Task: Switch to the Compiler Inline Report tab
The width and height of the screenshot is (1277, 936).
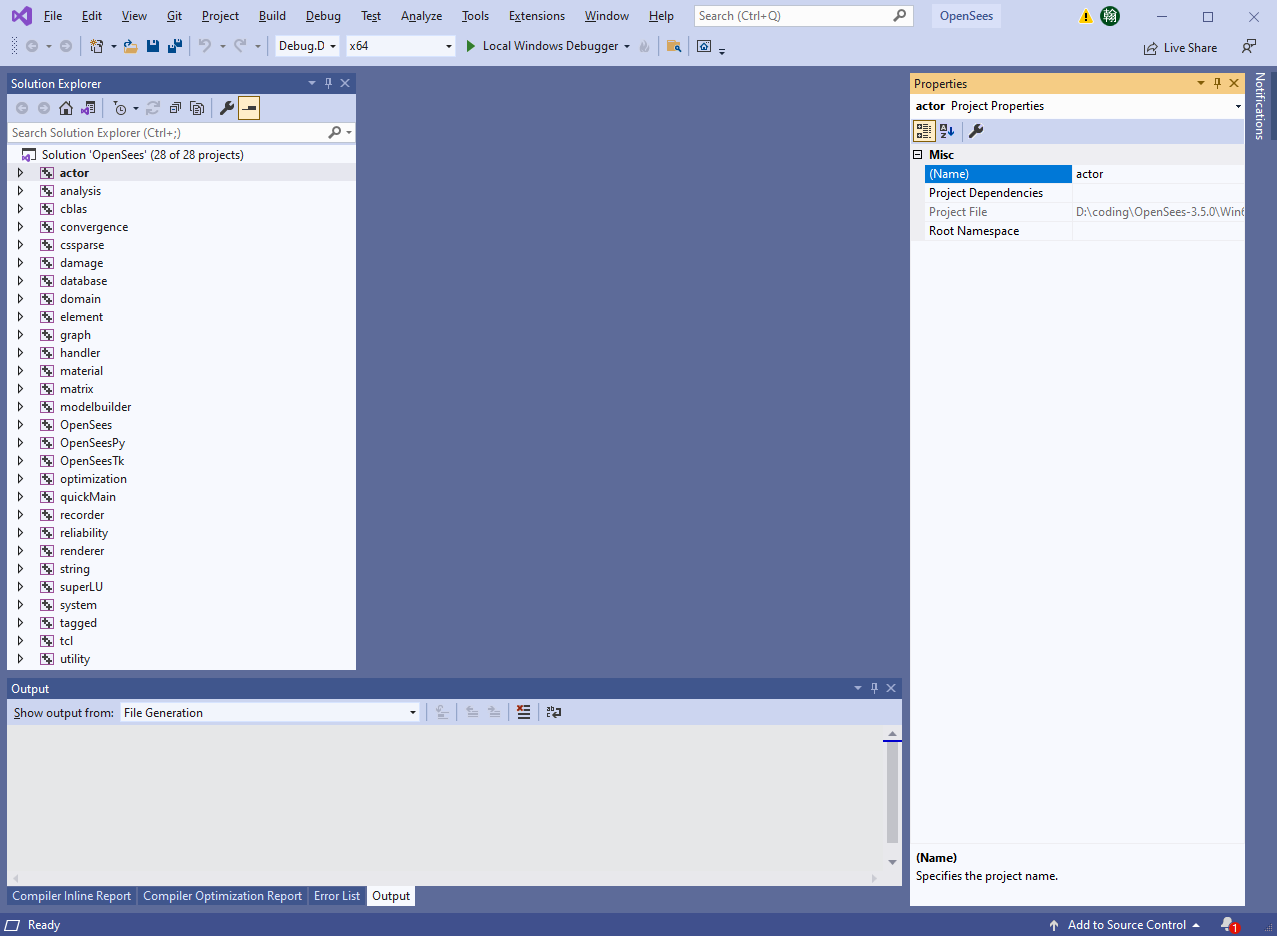Action: pos(72,896)
